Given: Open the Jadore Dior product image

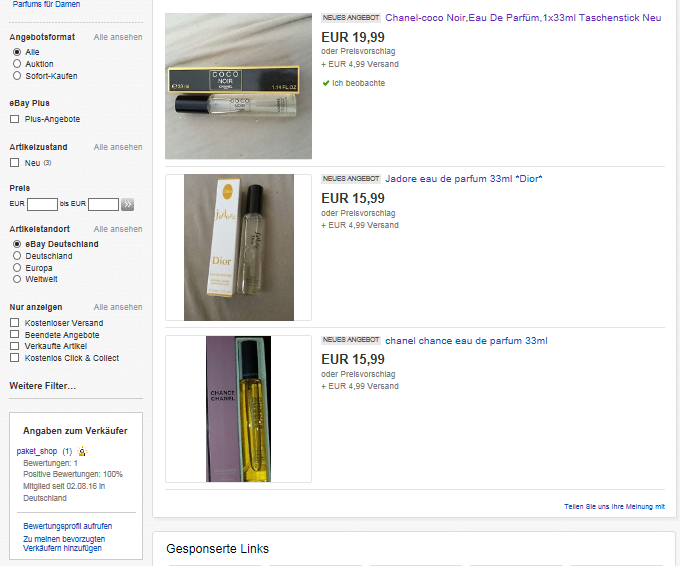Looking at the screenshot, I should coord(239,247).
